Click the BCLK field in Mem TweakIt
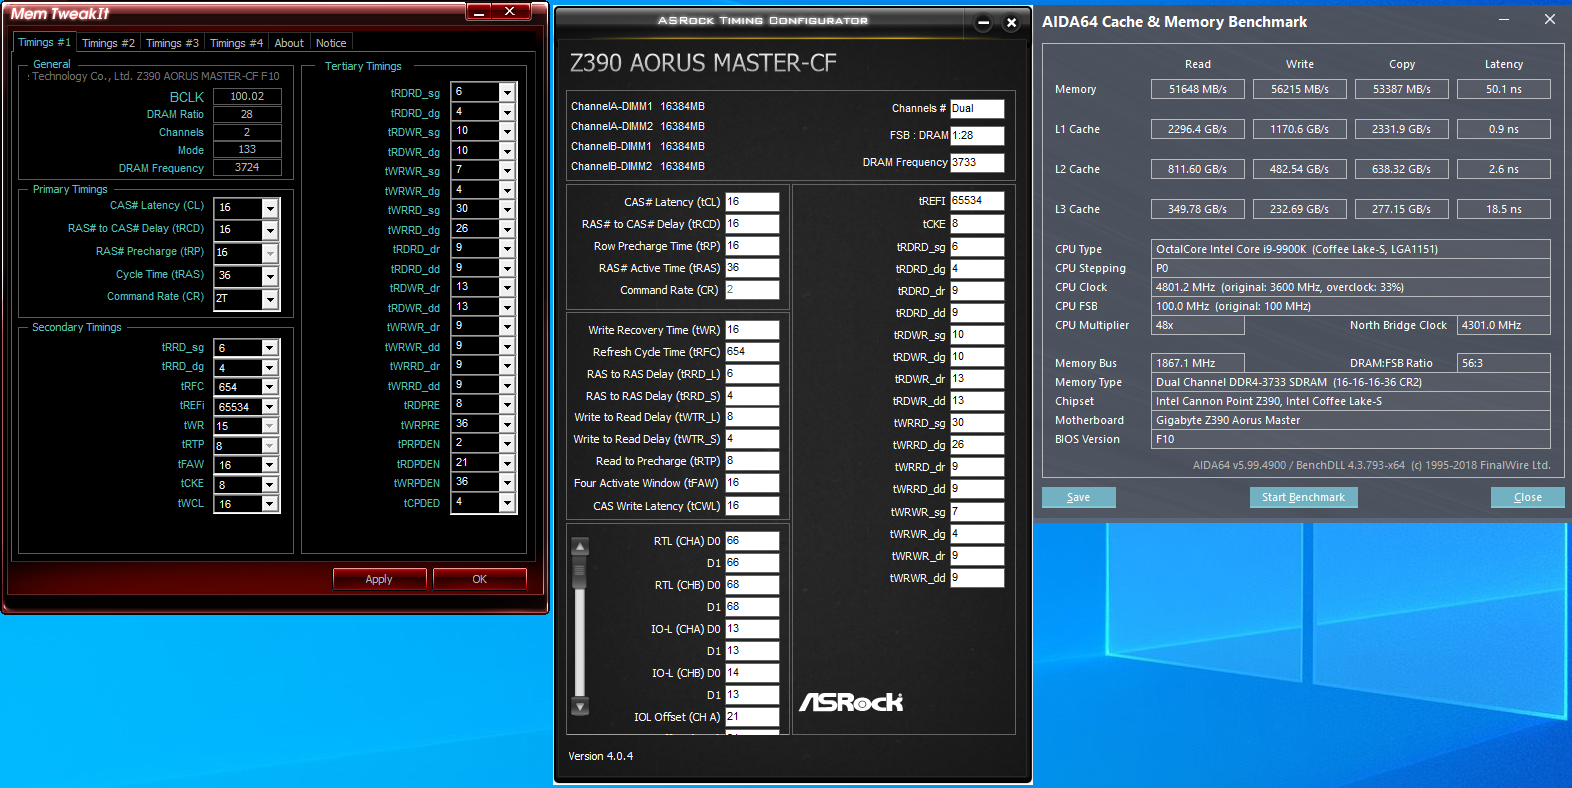The width and height of the screenshot is (1572, 788). point(247,96)
